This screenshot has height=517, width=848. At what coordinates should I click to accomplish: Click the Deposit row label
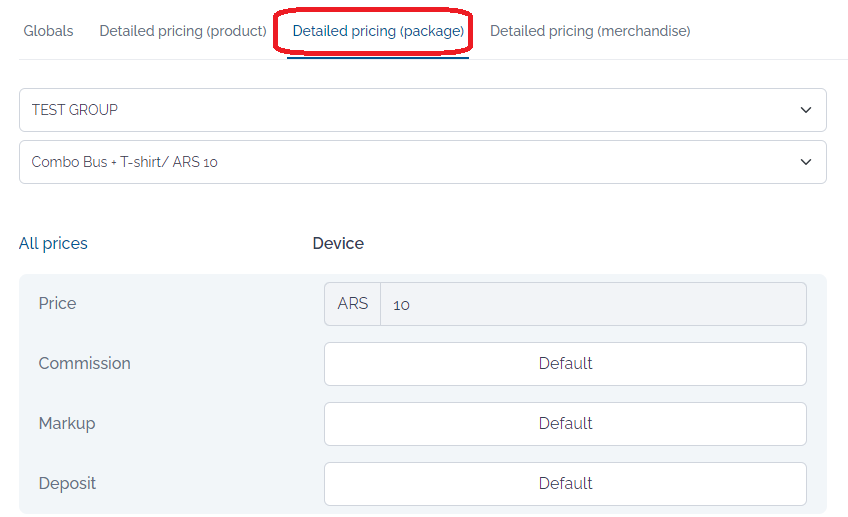pos(67,483)
